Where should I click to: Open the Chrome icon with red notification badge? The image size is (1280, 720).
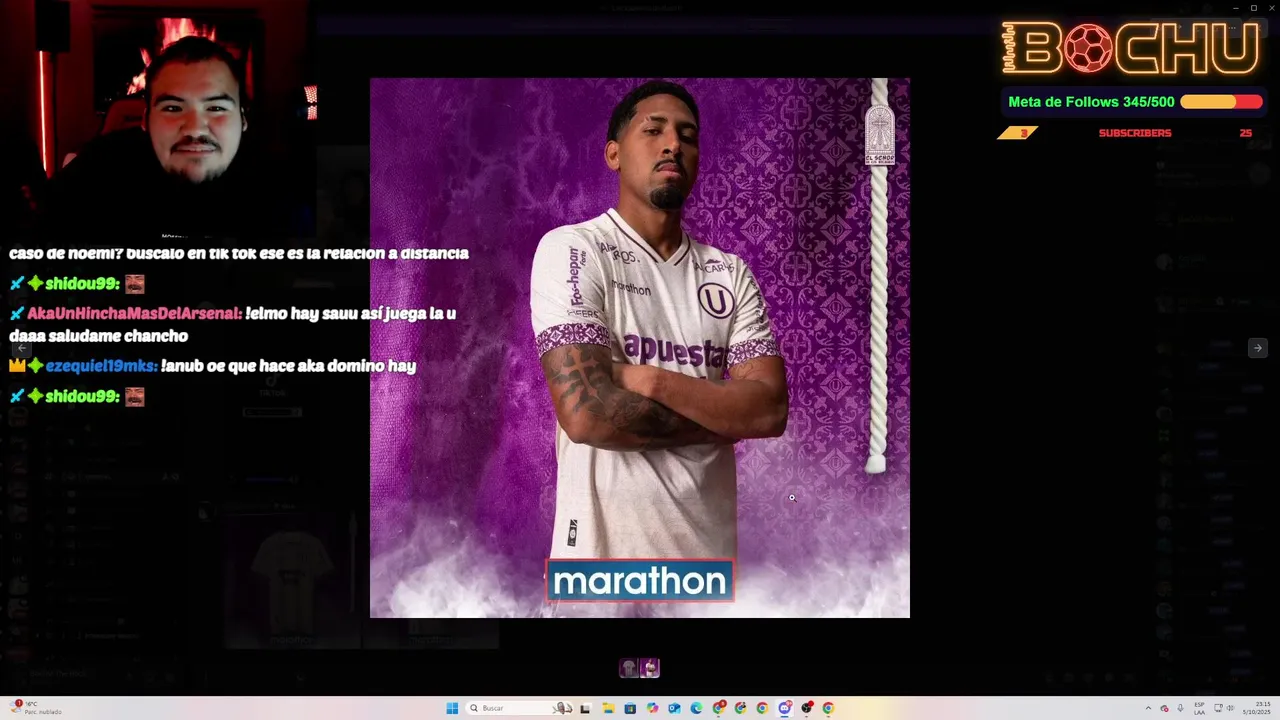tap(719, 708)
